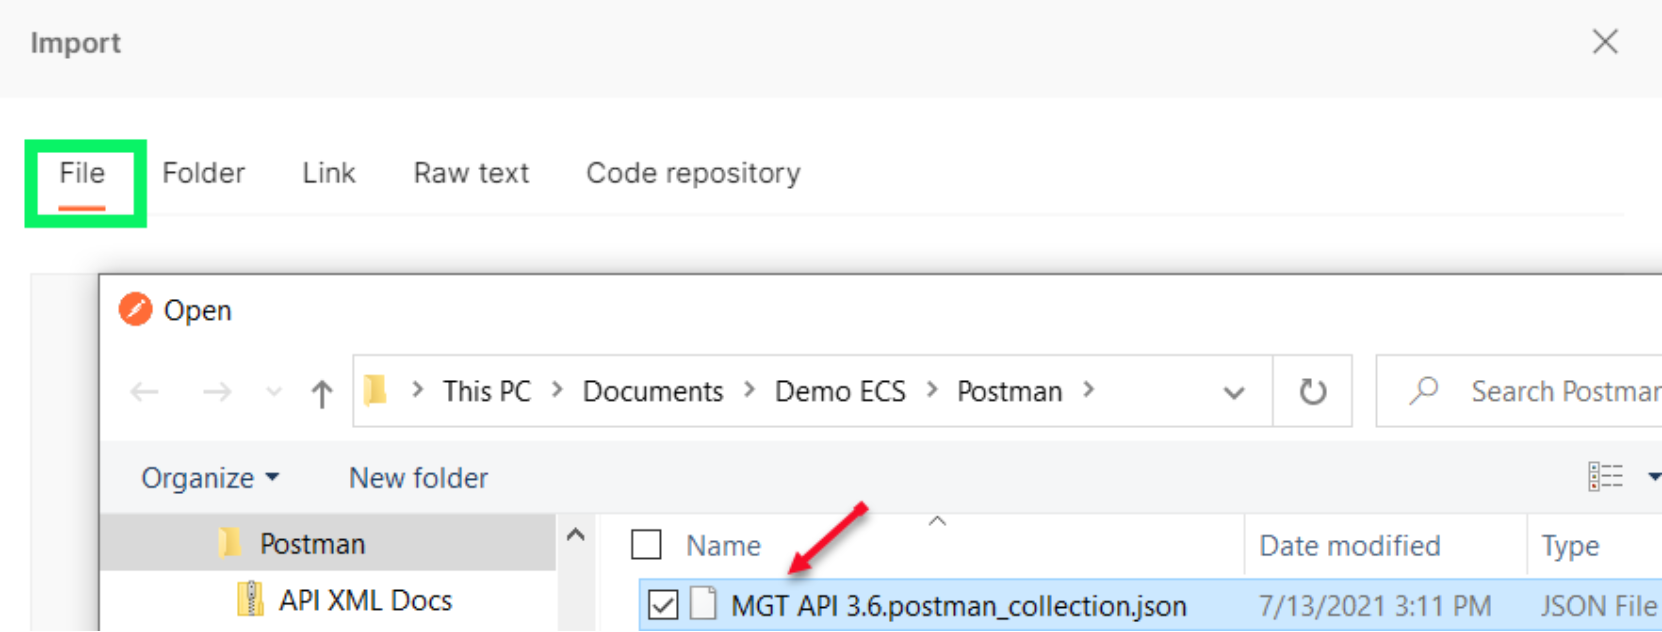Screen dimensions: 1662x632
Task: Go forward in the Open dialog
Action: [217, 392]
